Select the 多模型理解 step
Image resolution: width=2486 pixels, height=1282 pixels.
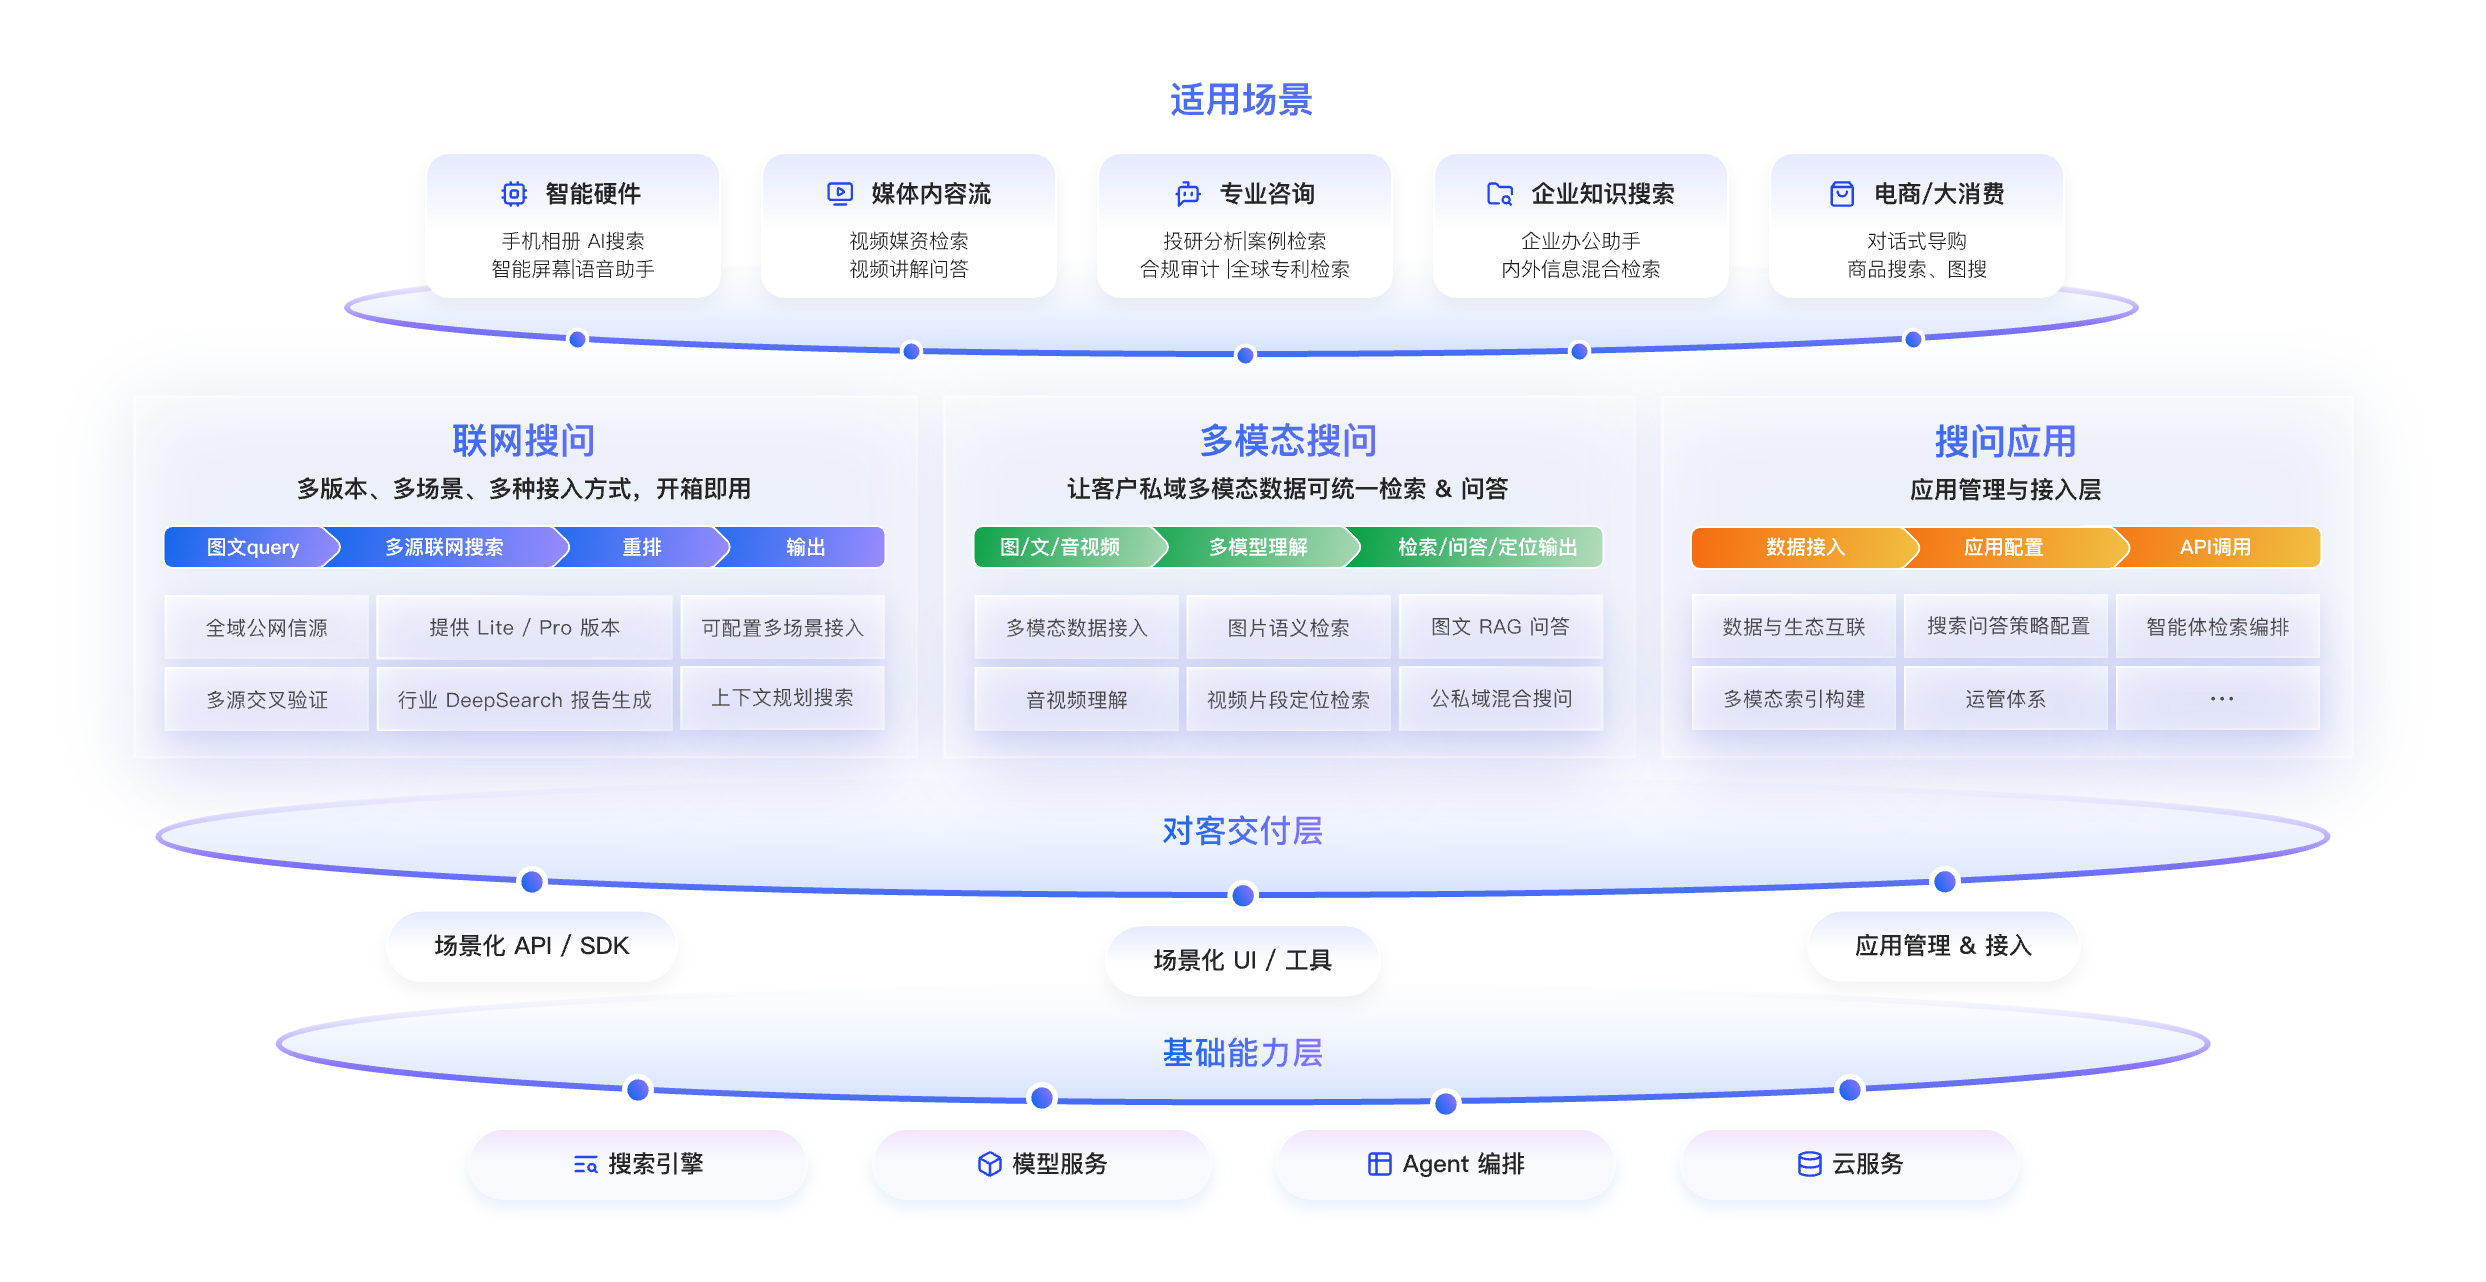point(1258,547)
